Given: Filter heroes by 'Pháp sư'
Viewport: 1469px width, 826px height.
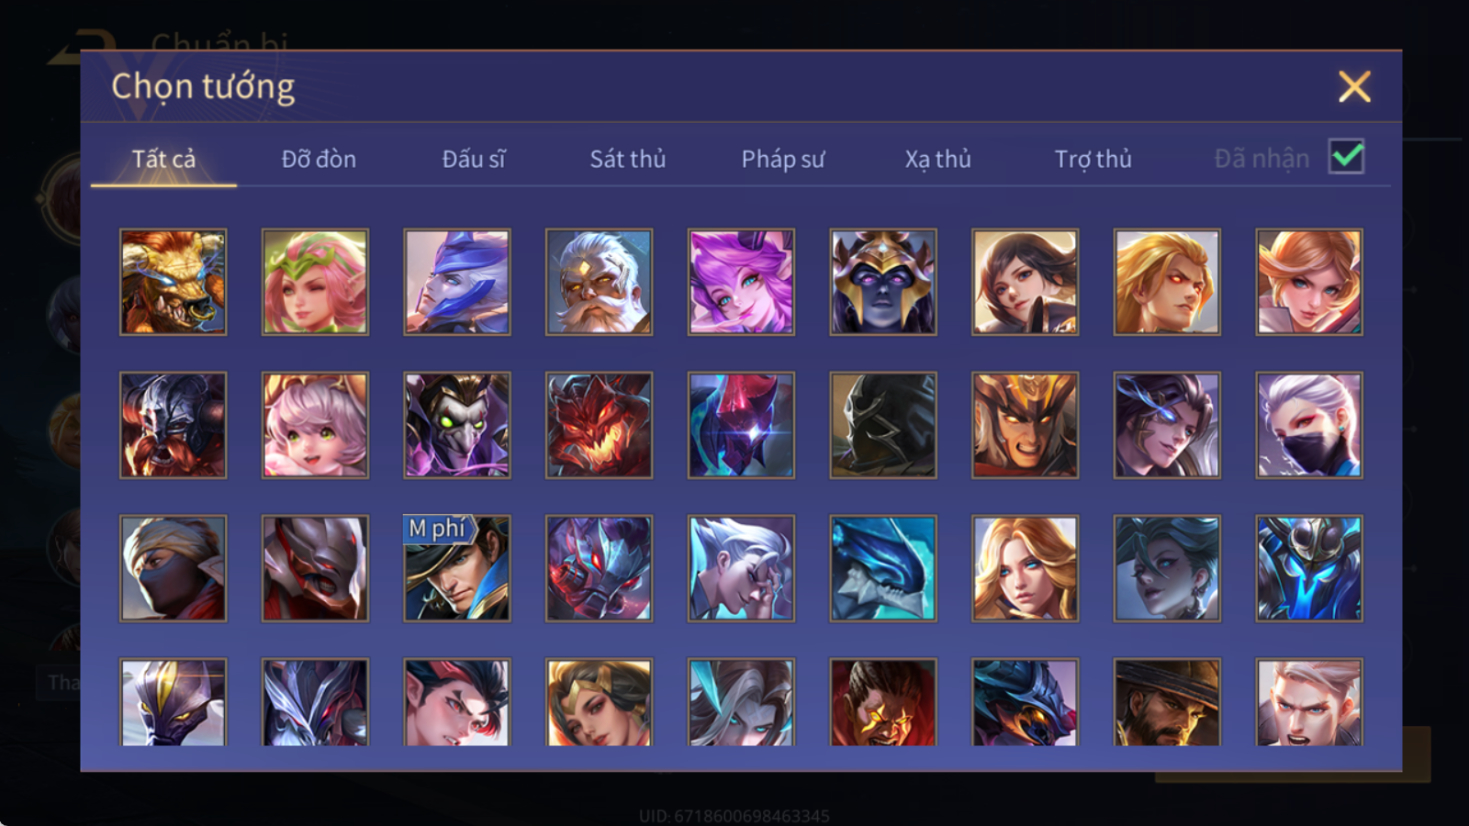Looking at the screenshot, I should click(782, 159).
